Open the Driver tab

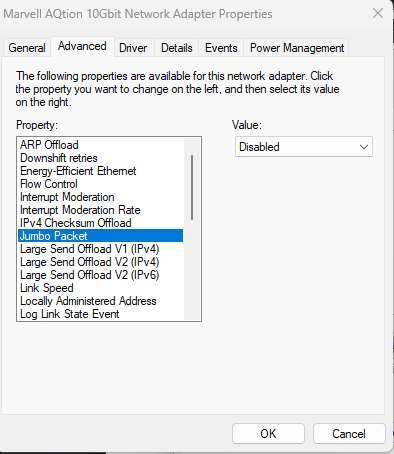(133, 48)
